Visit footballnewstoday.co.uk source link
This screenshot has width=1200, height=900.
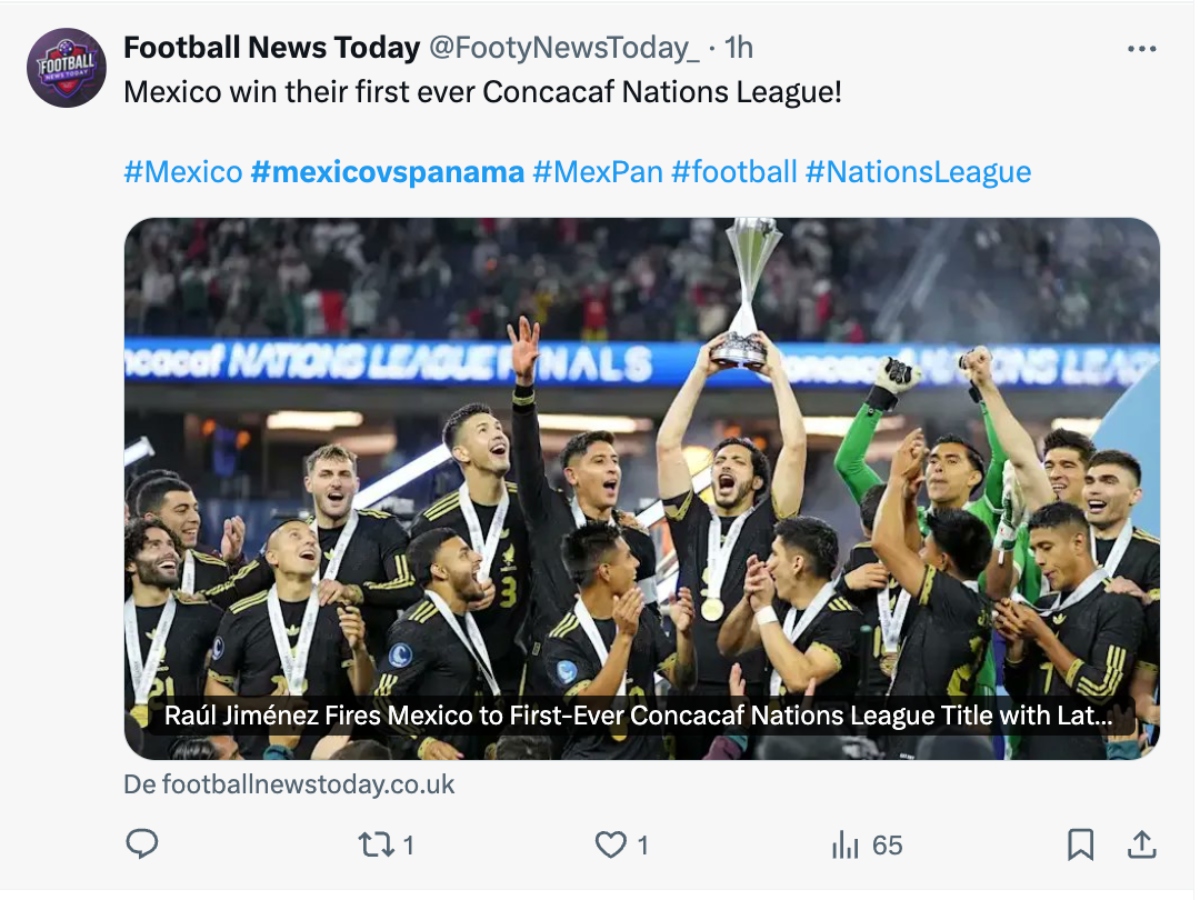coord(289,785)
